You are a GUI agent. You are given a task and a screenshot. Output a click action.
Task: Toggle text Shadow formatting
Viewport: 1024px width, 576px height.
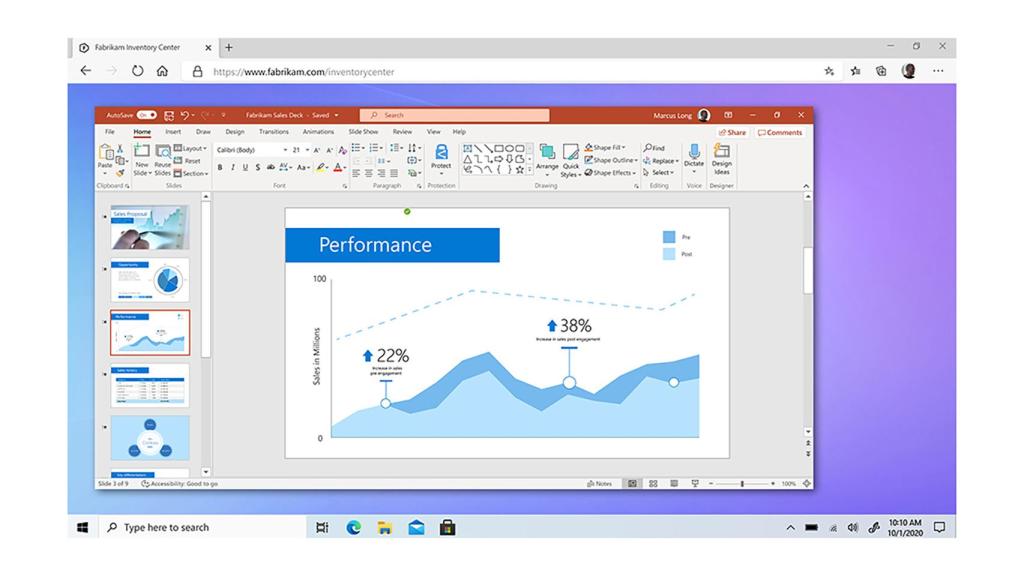[x=258, y=168]
